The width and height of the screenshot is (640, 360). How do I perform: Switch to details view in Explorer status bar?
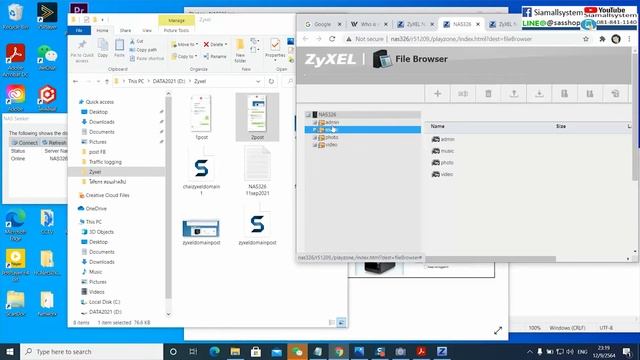click(x=332, y=322)
